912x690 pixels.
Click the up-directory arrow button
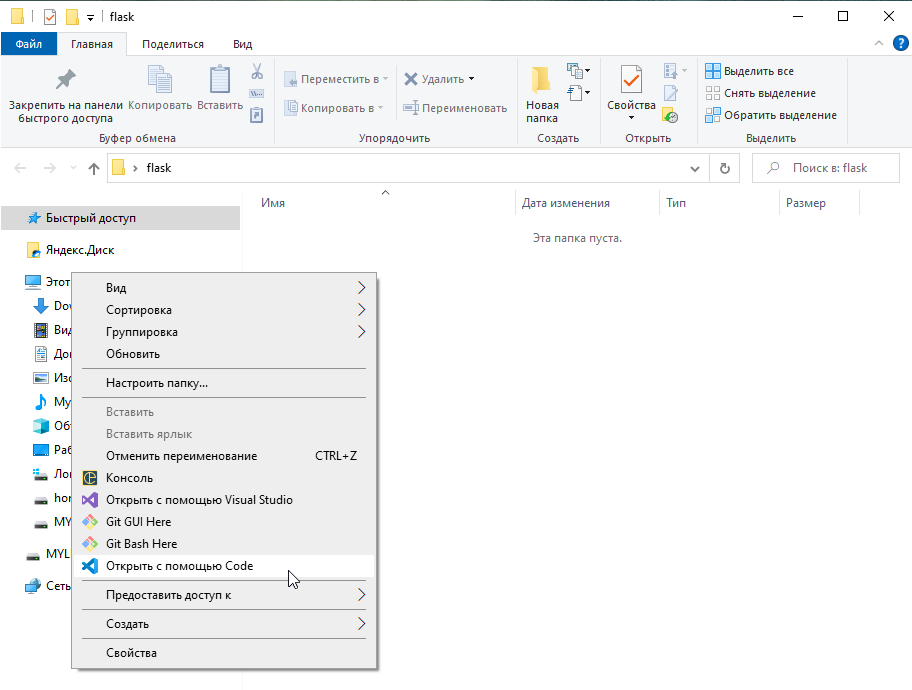point(94,169)
